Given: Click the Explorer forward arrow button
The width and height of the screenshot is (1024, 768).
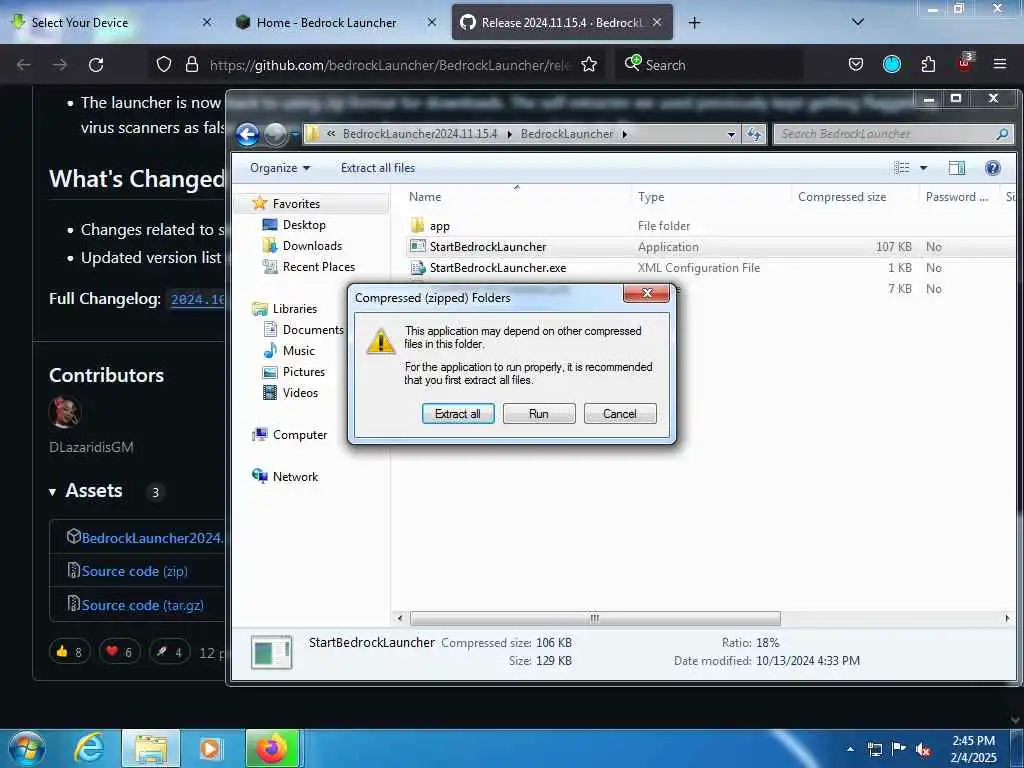Looking at the screenshot, I should [x=275, y=134].
